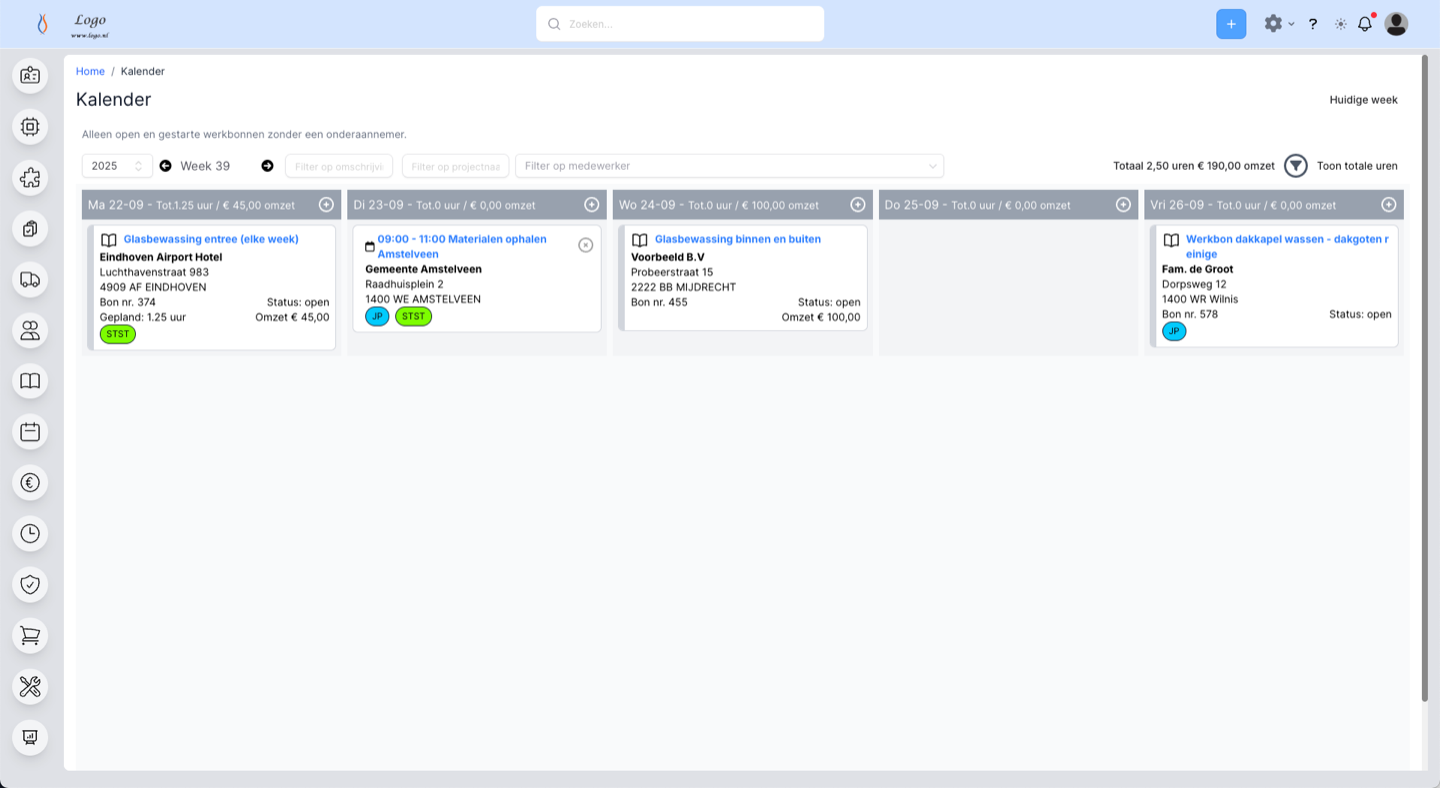Navigate to Home breadcrumb
The image size is (1440, 788).
(x=90, y=71)
